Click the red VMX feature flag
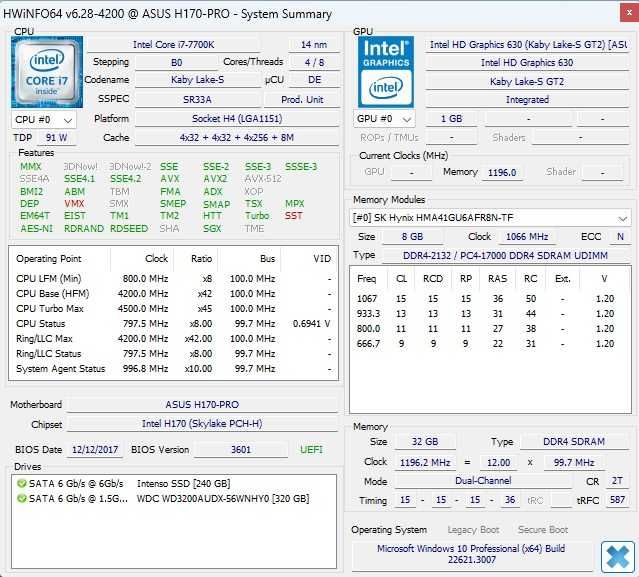This screenshot has height=577, width=639. (x=74, y=203)
